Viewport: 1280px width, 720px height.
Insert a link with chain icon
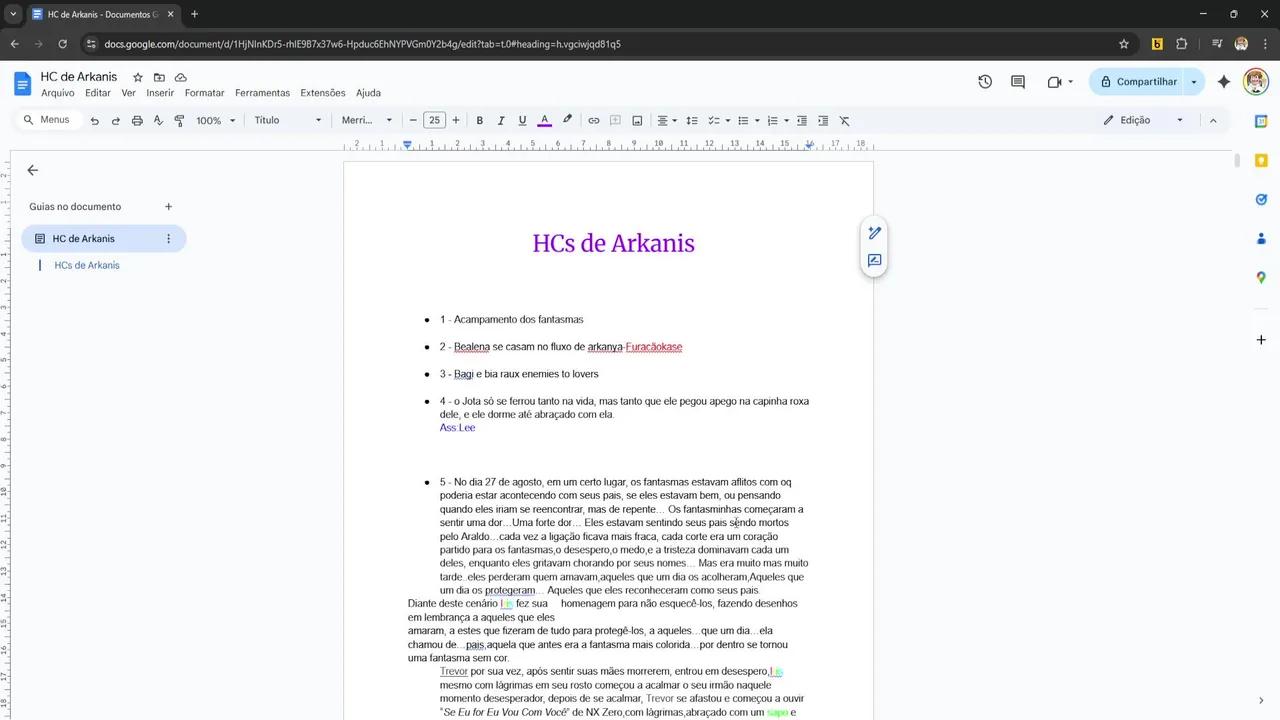click(x=593, y=121)
